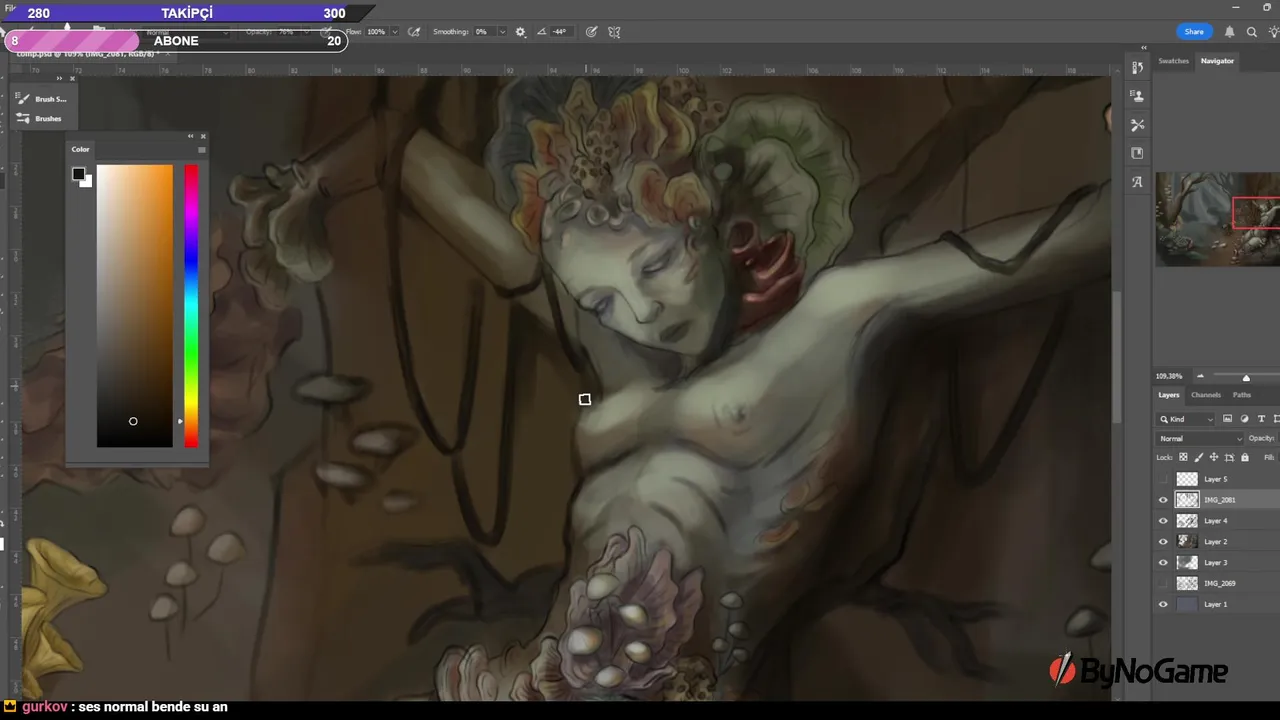
Task: Click the Navigator zoom slider handle
Action: pyautogui.click(x=1246, y=377)
